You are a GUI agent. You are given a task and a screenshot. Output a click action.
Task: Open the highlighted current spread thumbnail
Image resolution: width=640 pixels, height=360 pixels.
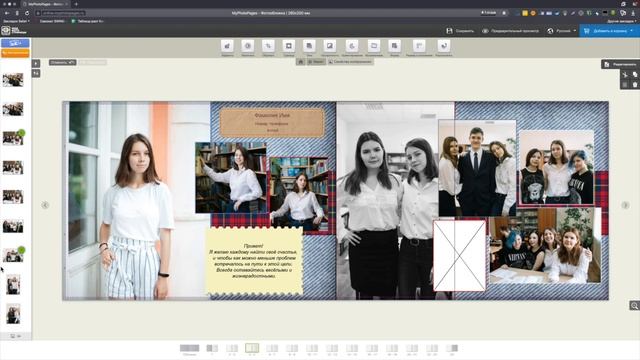click(252, 348)
